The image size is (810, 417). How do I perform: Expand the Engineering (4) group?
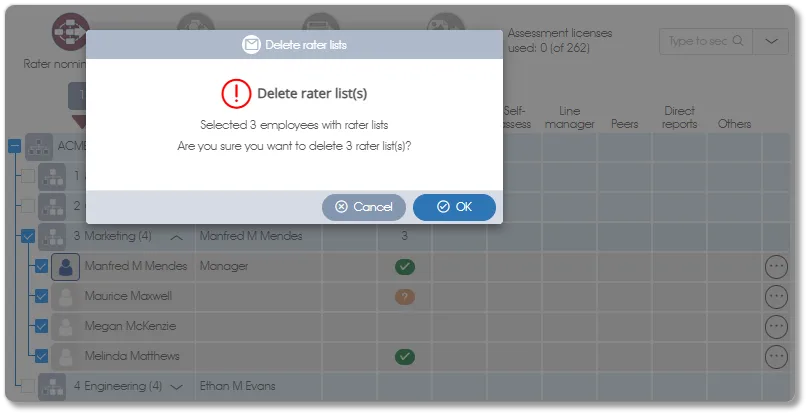click(177, 387)
